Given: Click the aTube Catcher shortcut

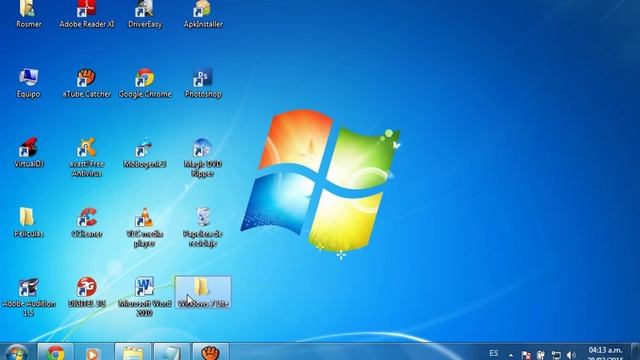Looking at the screenshot, I should [x=87, y=83].
